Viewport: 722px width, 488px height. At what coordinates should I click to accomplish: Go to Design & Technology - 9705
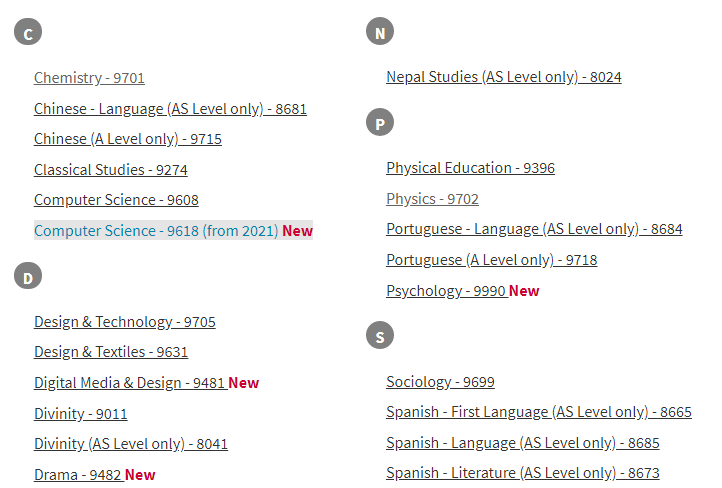coord(124,322)
